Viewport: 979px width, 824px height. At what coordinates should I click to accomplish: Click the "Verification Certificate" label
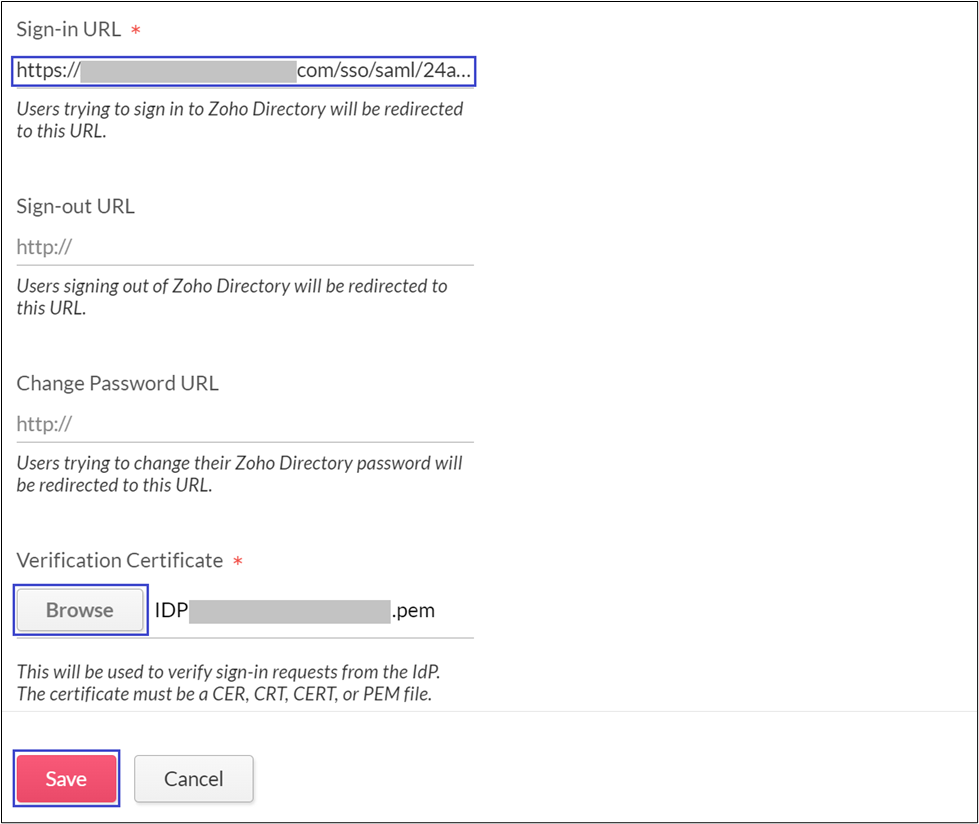point(119,560)
